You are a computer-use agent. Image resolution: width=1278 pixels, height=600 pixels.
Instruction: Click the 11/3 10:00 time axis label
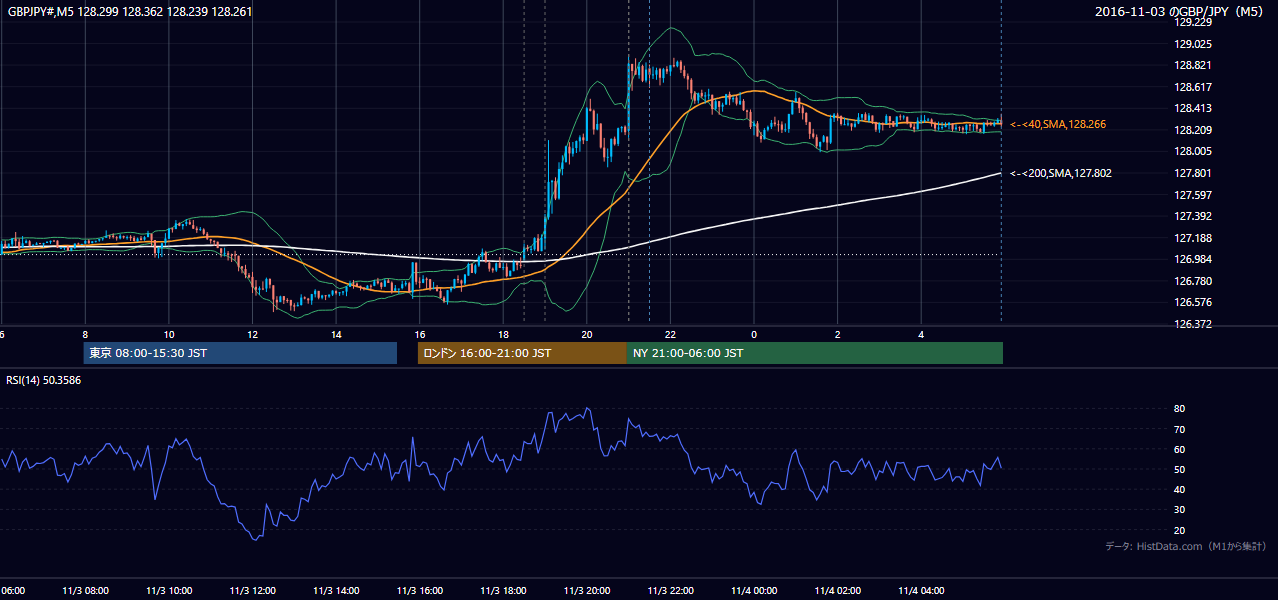[168, 590]
